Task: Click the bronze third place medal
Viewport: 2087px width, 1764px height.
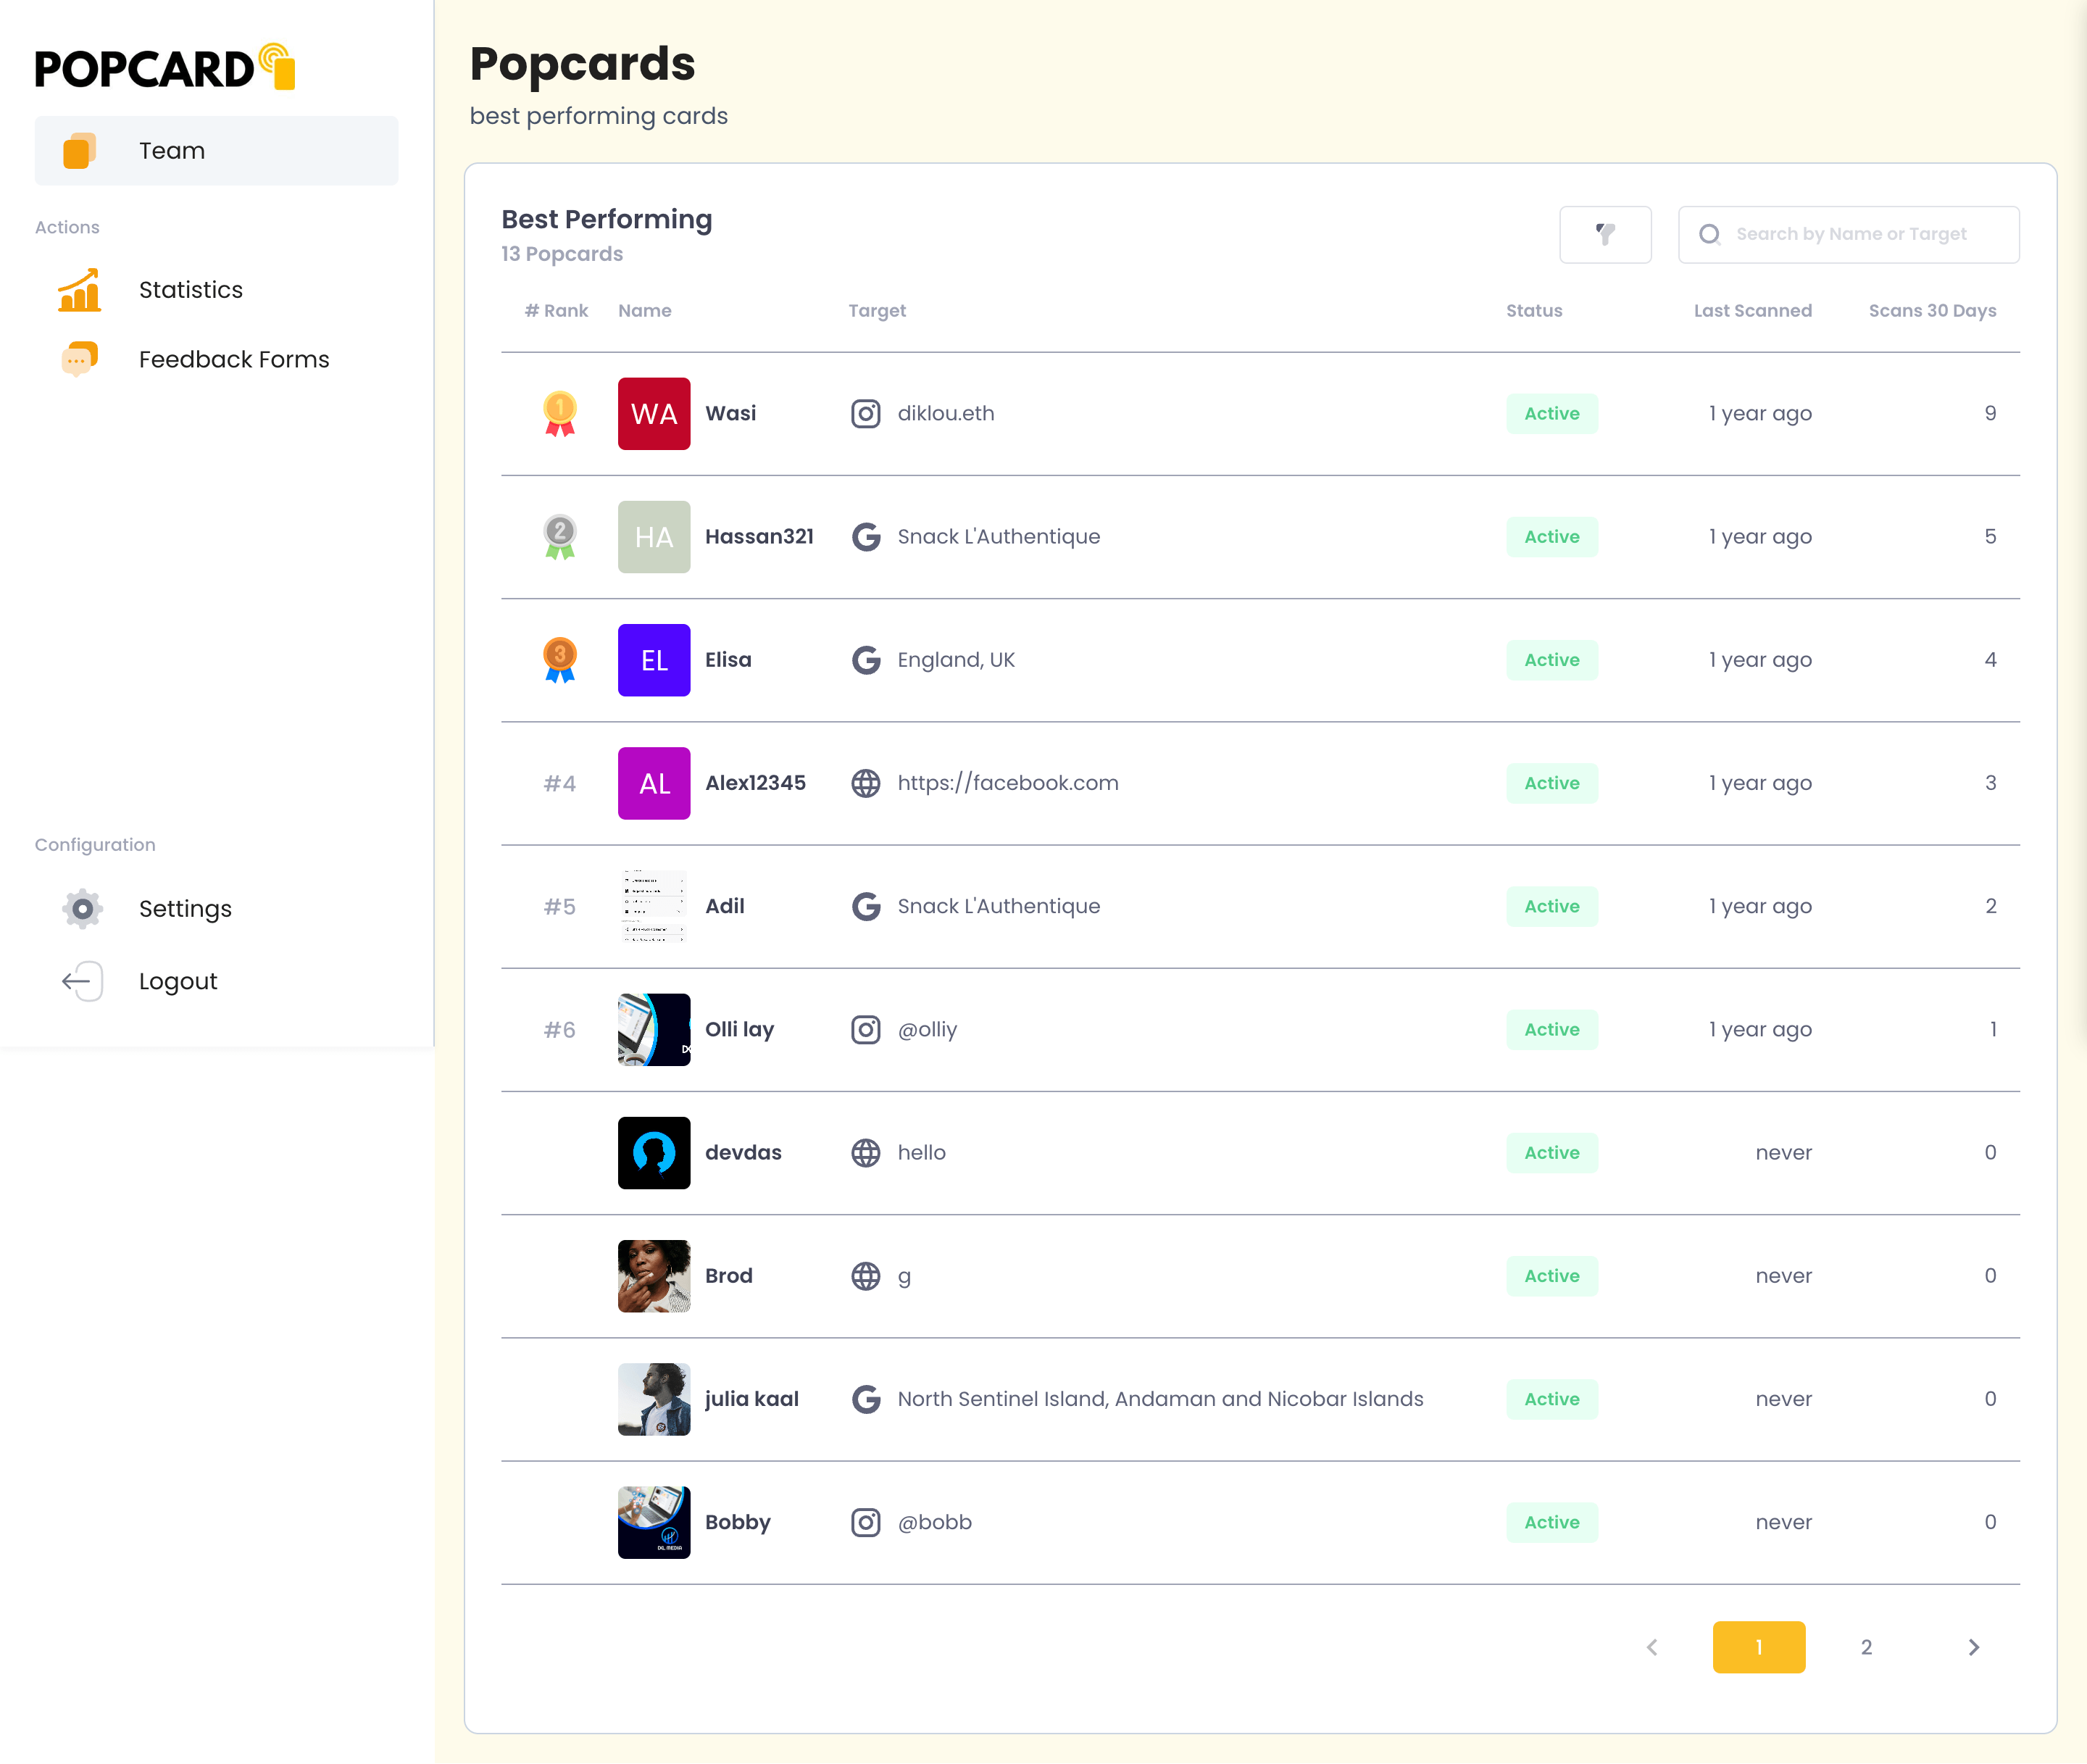Action: (559, 659)
